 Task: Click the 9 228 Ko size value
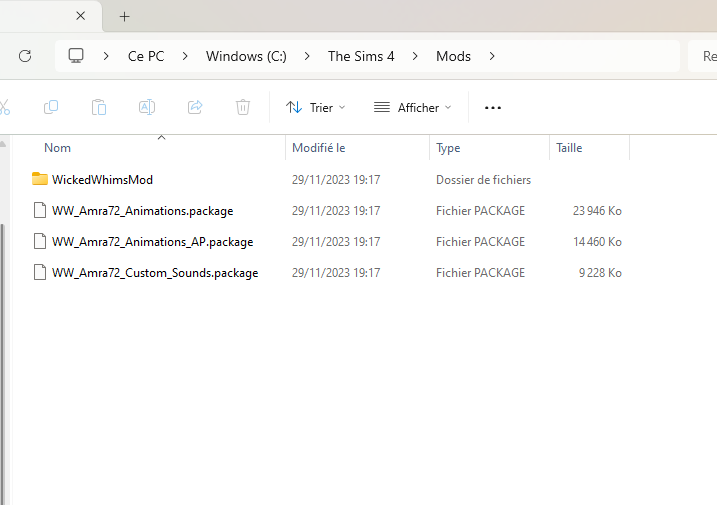point(600,273)
